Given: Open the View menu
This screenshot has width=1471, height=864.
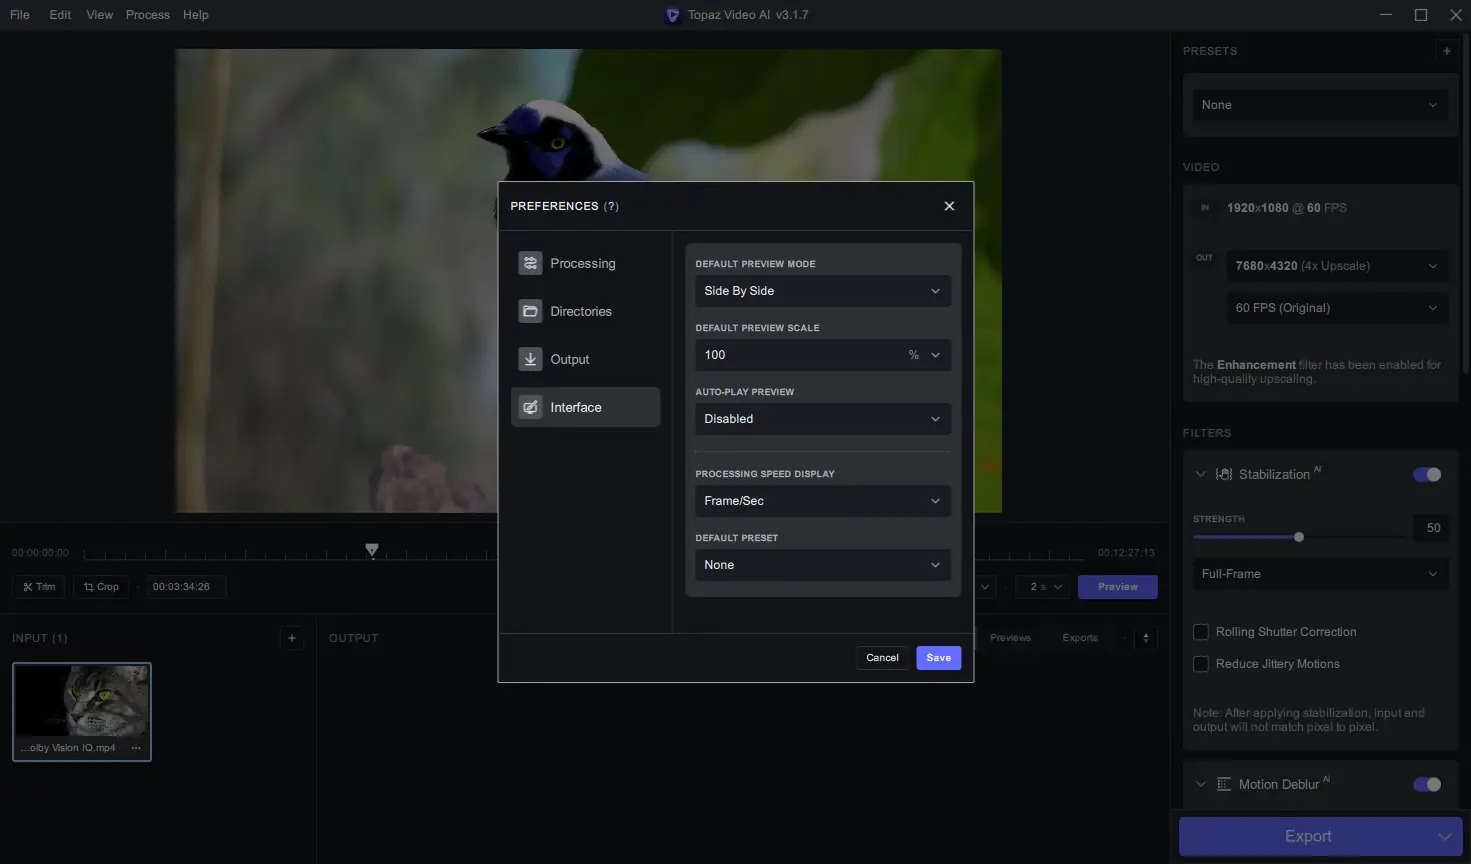Looking at the screenshot, I should [x=99, y=15].
